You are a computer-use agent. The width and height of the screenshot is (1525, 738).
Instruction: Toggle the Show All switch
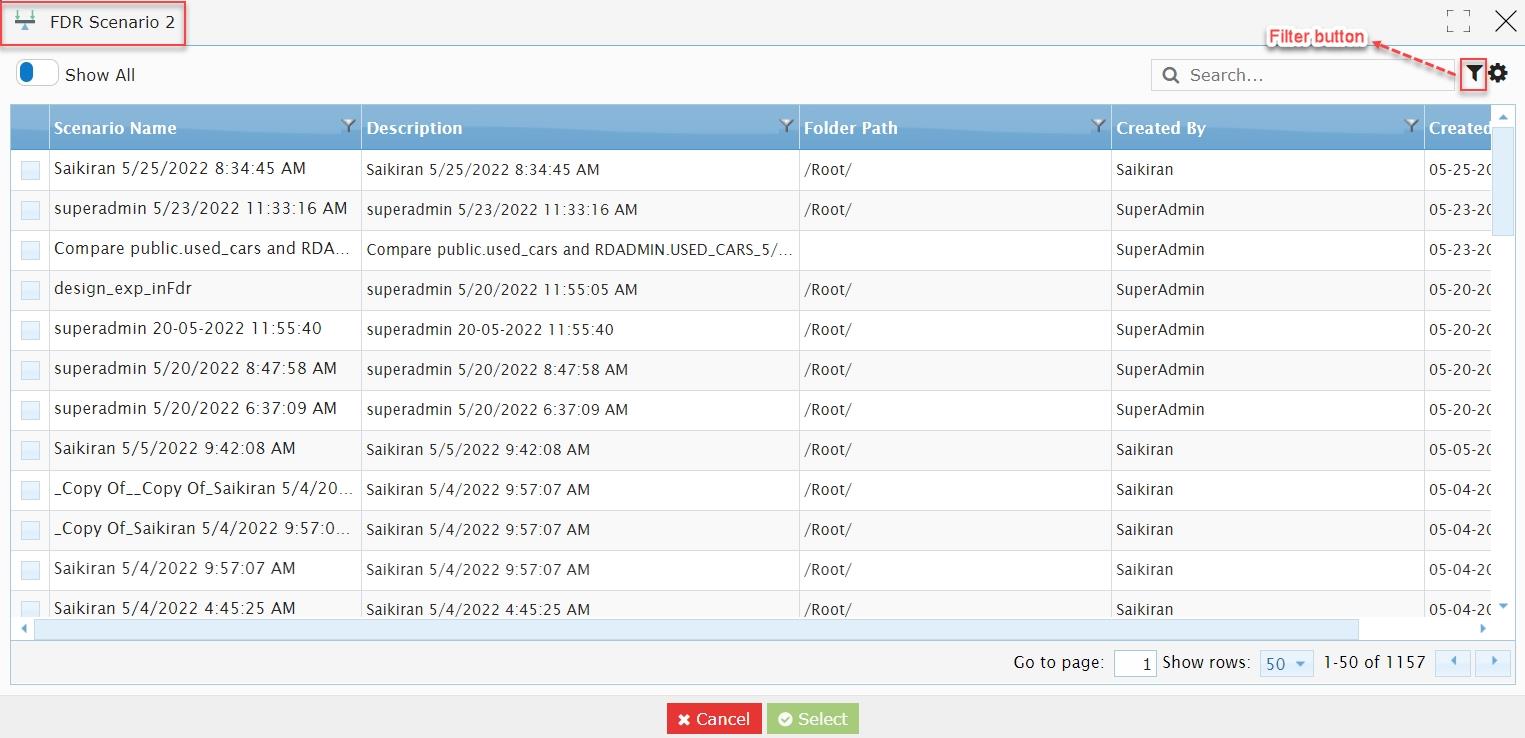click(37, 73)
